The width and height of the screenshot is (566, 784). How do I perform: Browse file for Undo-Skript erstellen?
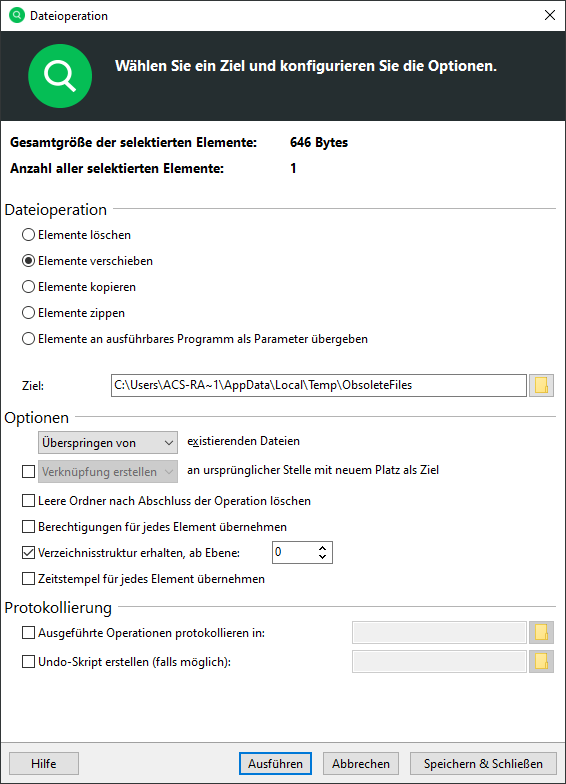(541, 662)
